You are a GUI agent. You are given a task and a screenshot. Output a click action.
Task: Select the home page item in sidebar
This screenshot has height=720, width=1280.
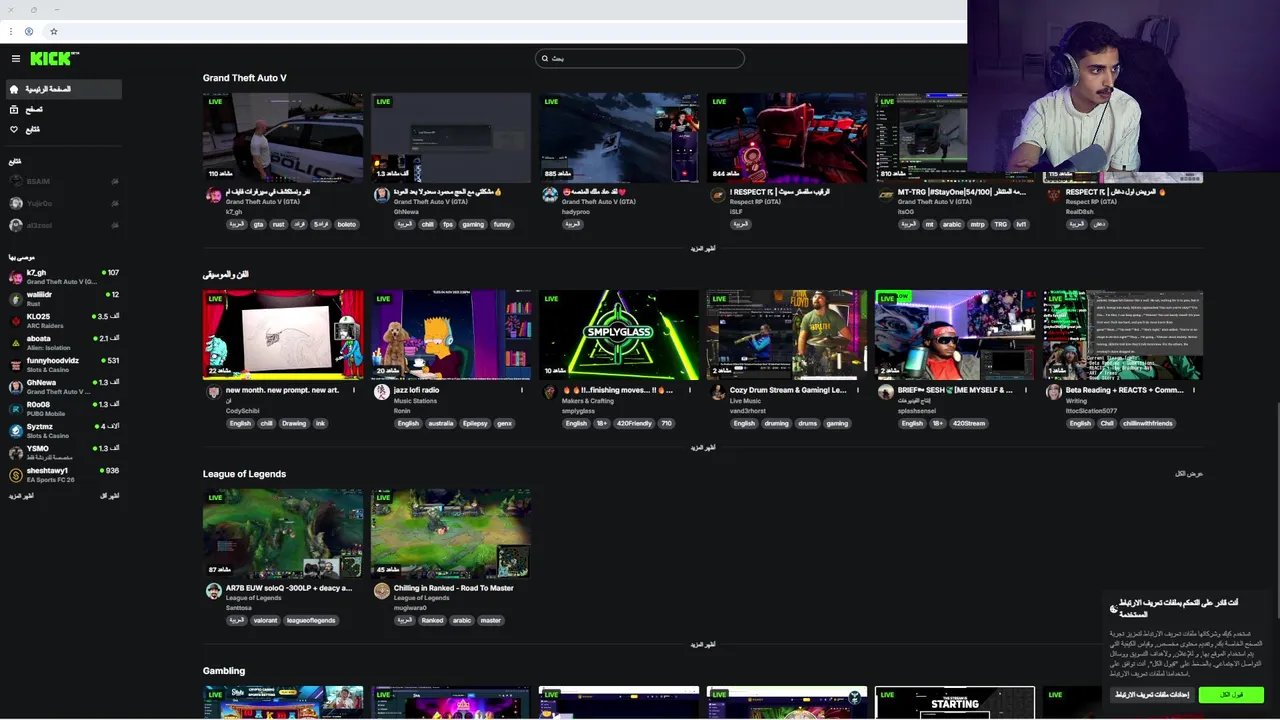pyautogui.click(x=62, y=89)
